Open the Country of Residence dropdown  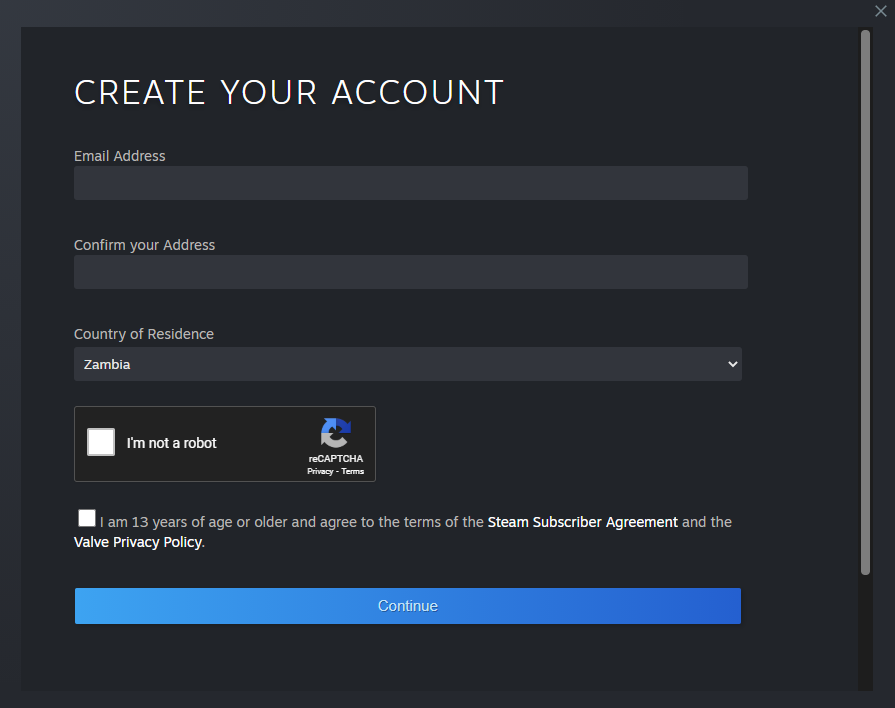[408, 364]
